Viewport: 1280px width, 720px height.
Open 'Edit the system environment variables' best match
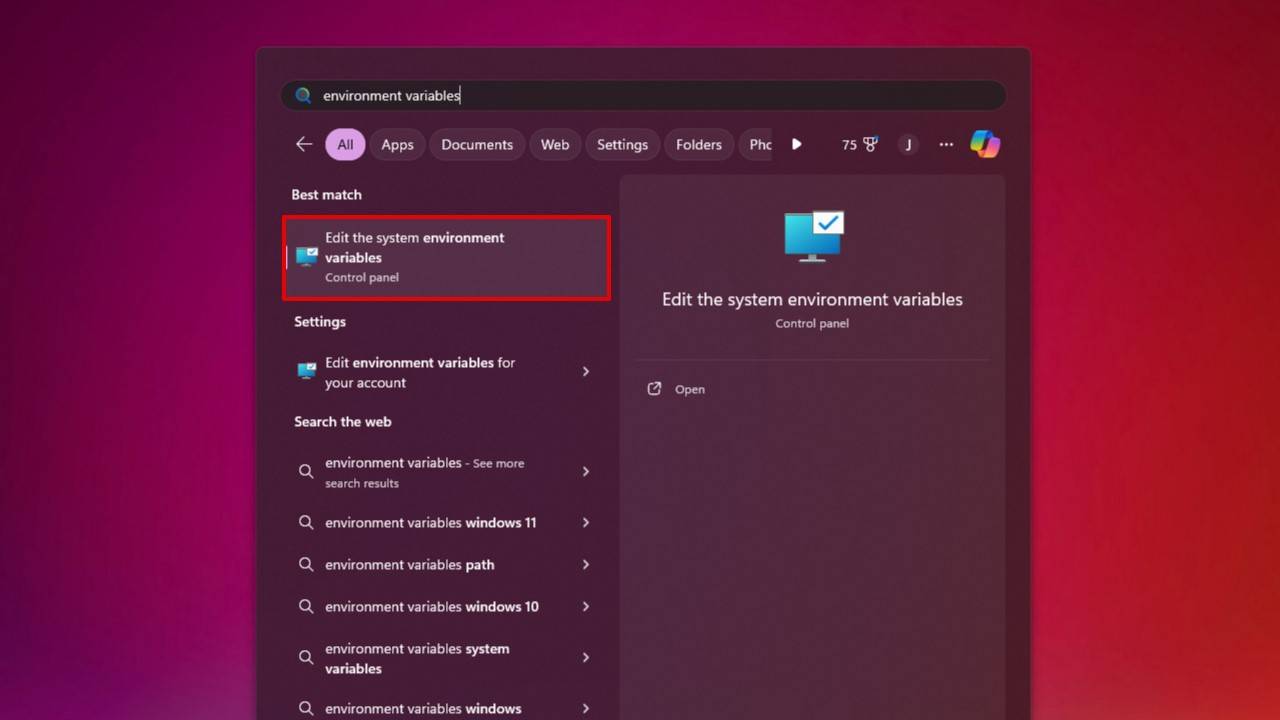click(447, 258)
